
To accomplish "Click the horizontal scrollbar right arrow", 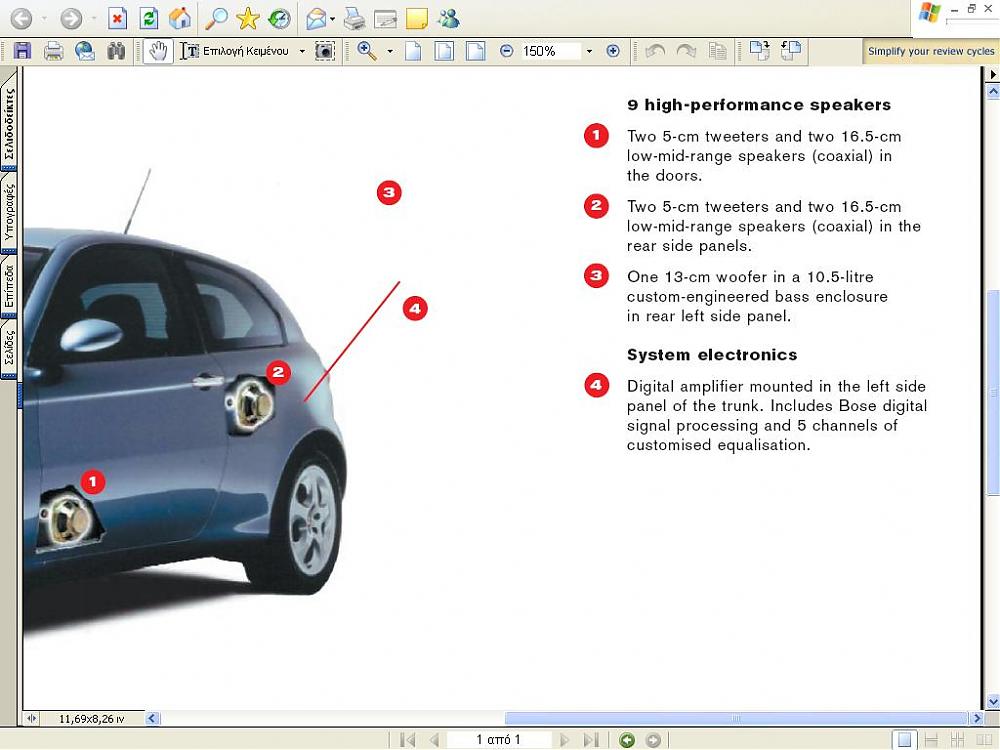I will click(x=976, y=718).
